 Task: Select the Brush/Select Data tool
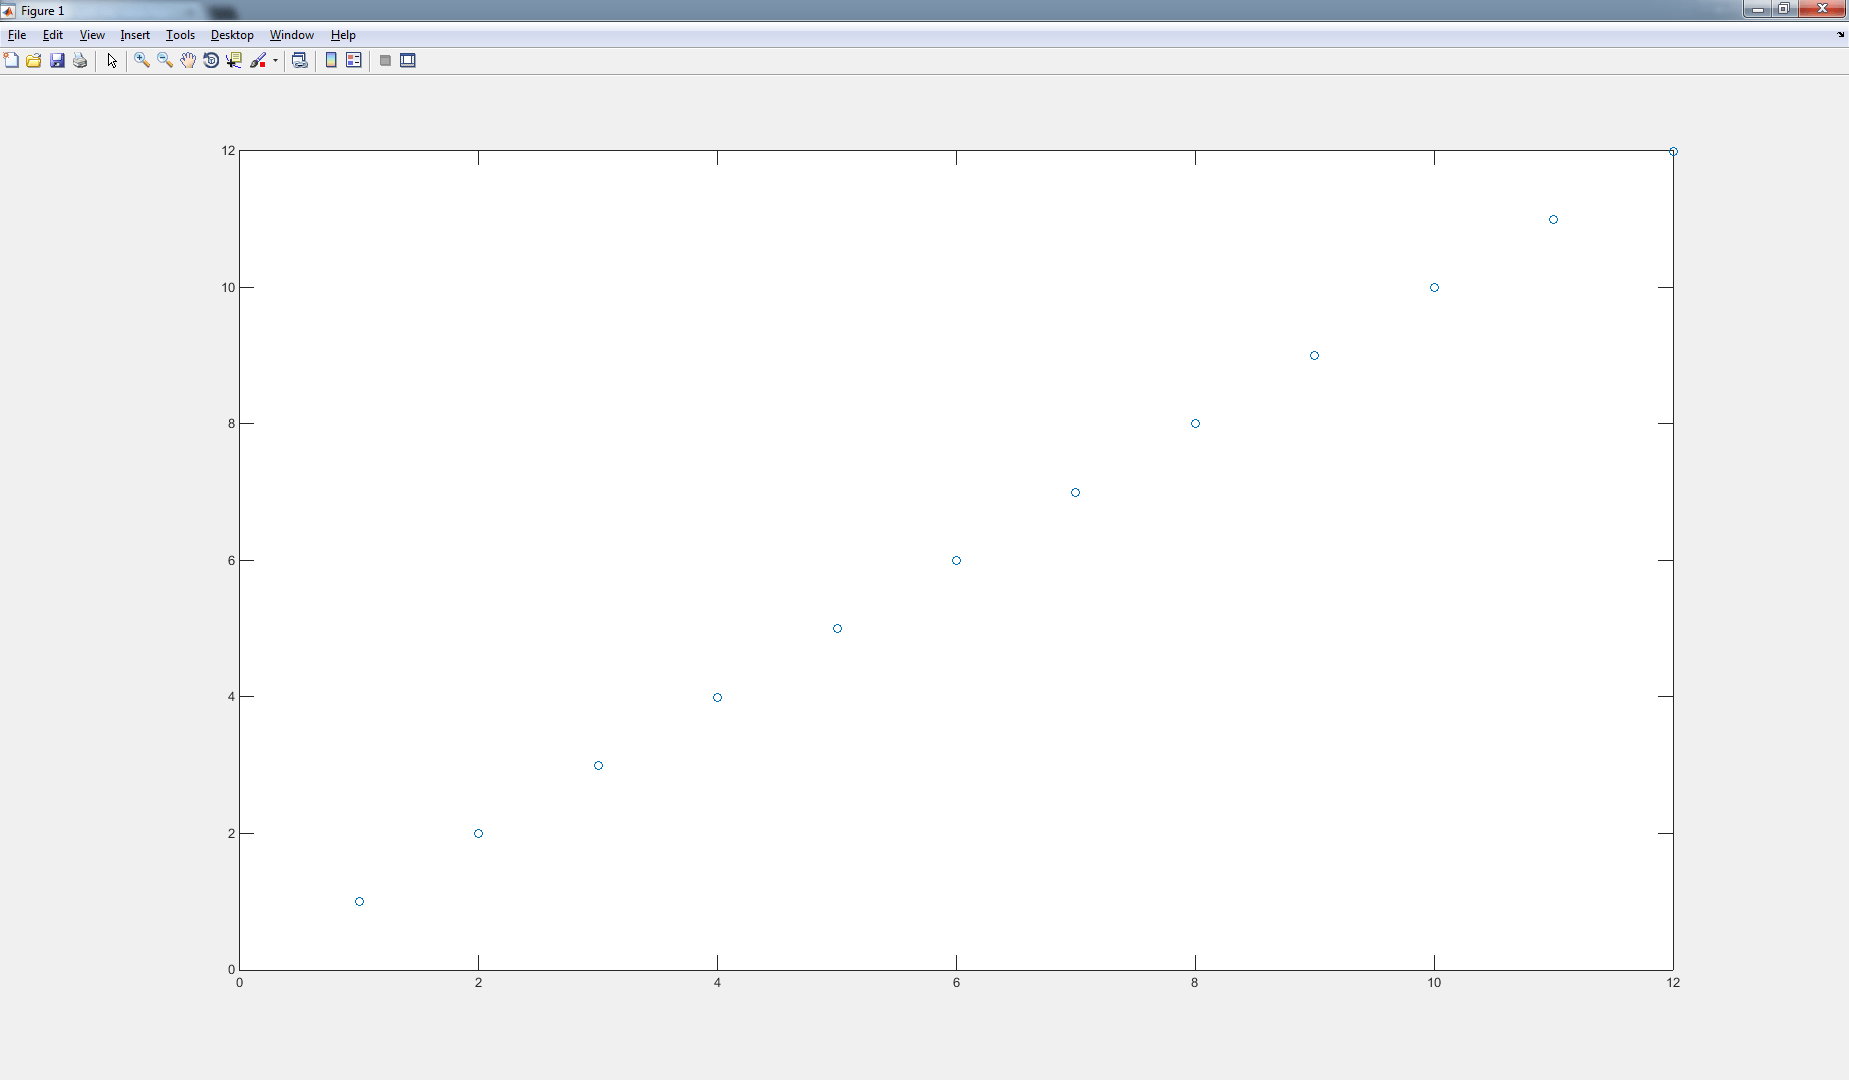(x=258, y=61)
